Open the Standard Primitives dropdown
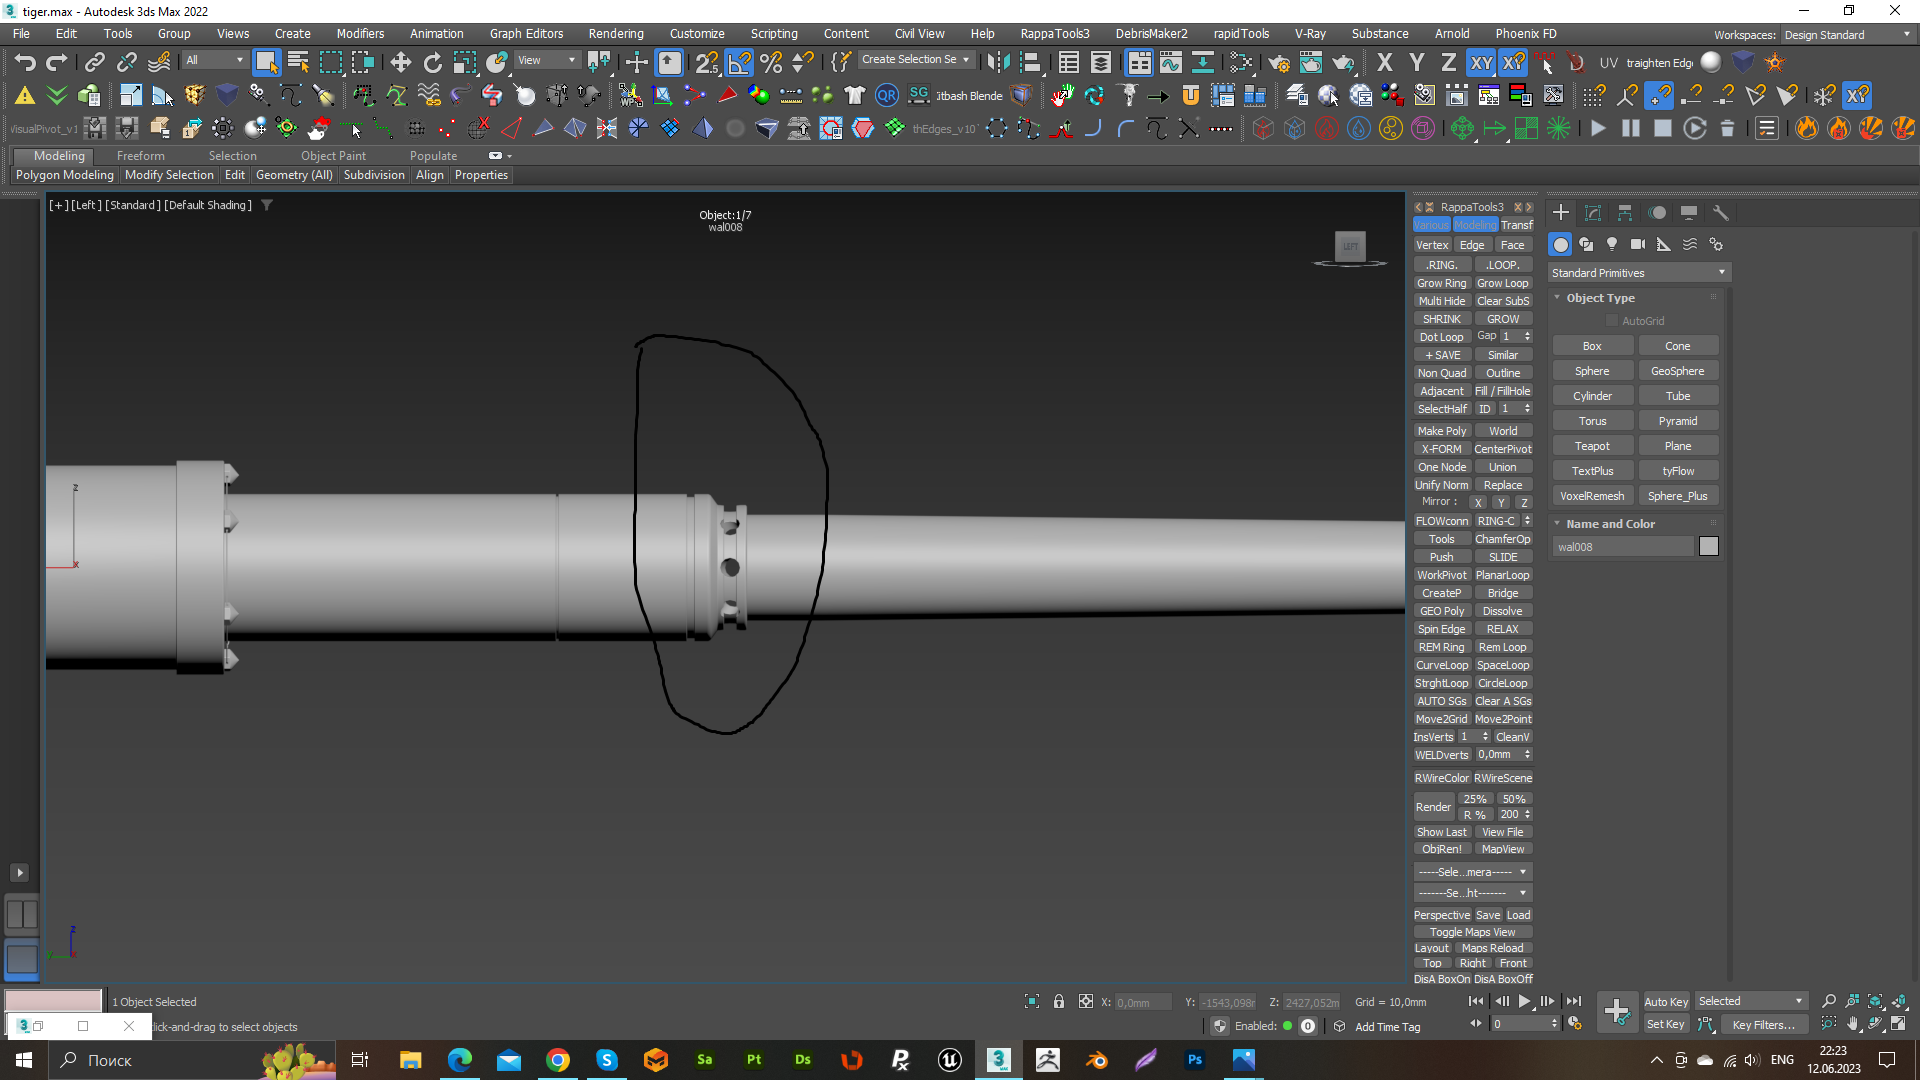This screenshot has width=1920, height=1080. pos(1638,273)
